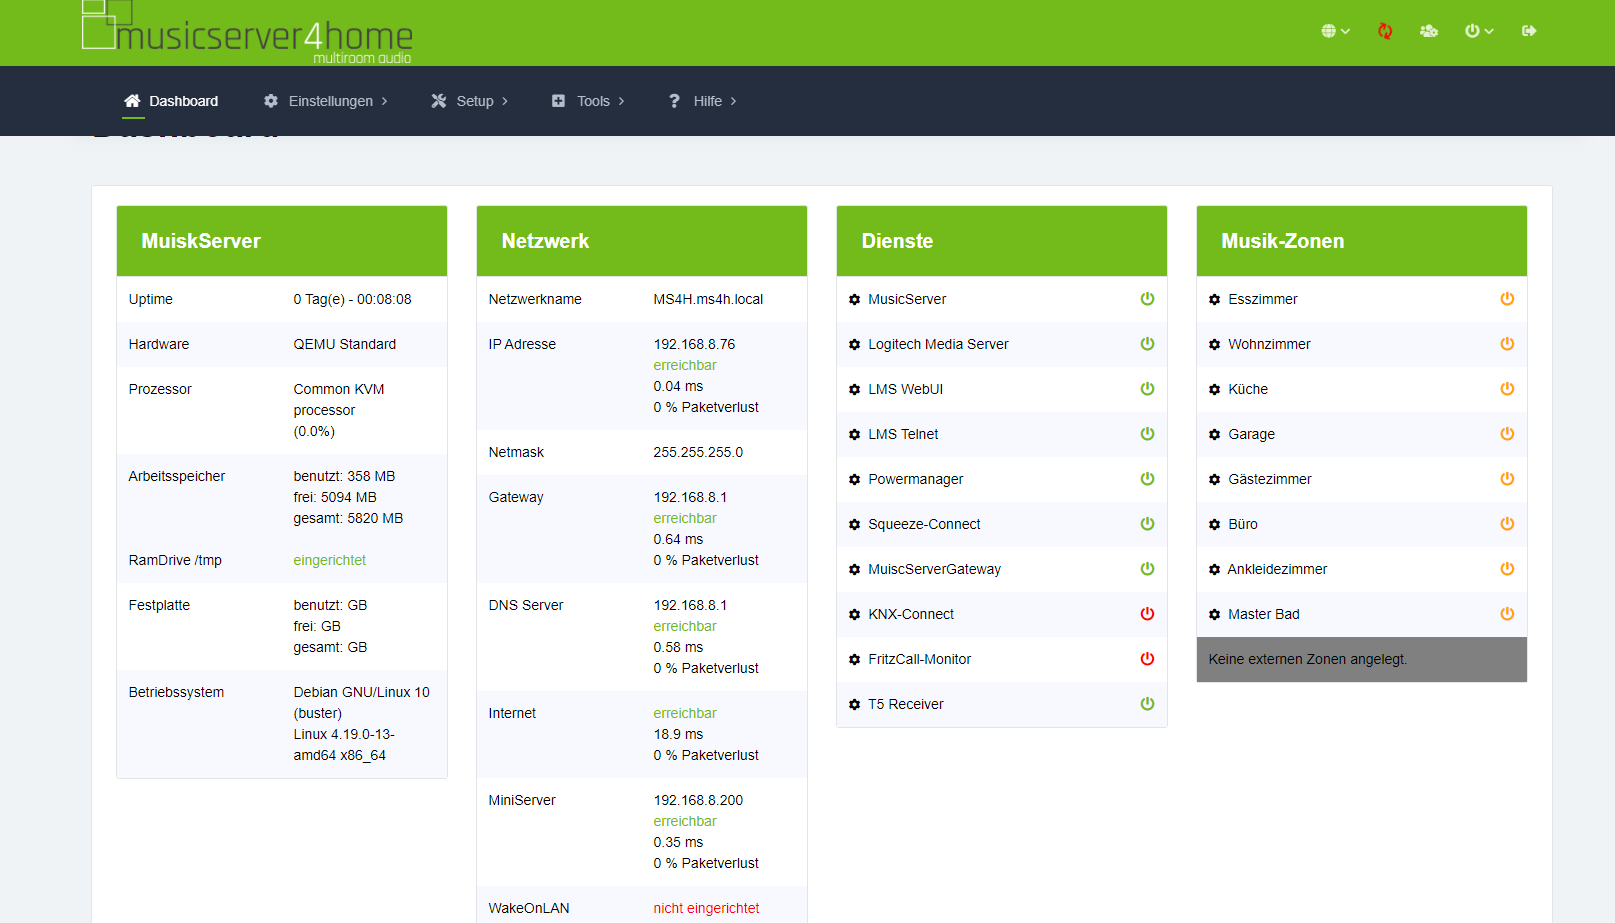Toggle power for the Büro zone
The height and width of the screenshot is (923, 1615).
[x=1507, y=524]
